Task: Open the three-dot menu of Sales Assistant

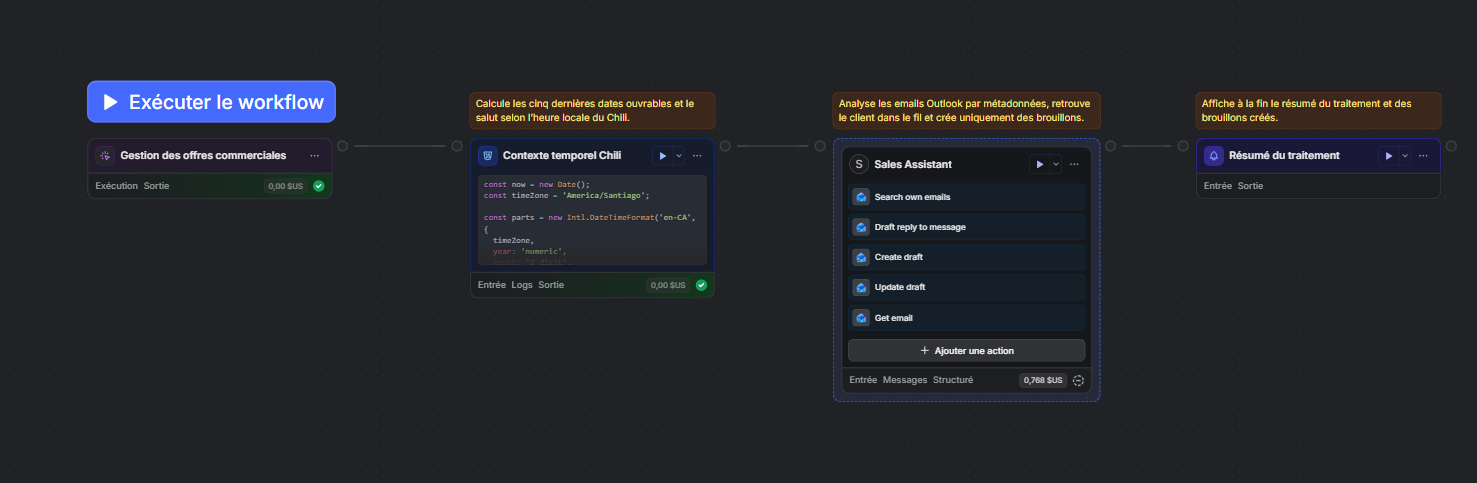Action: click(x=1074, y=164)
